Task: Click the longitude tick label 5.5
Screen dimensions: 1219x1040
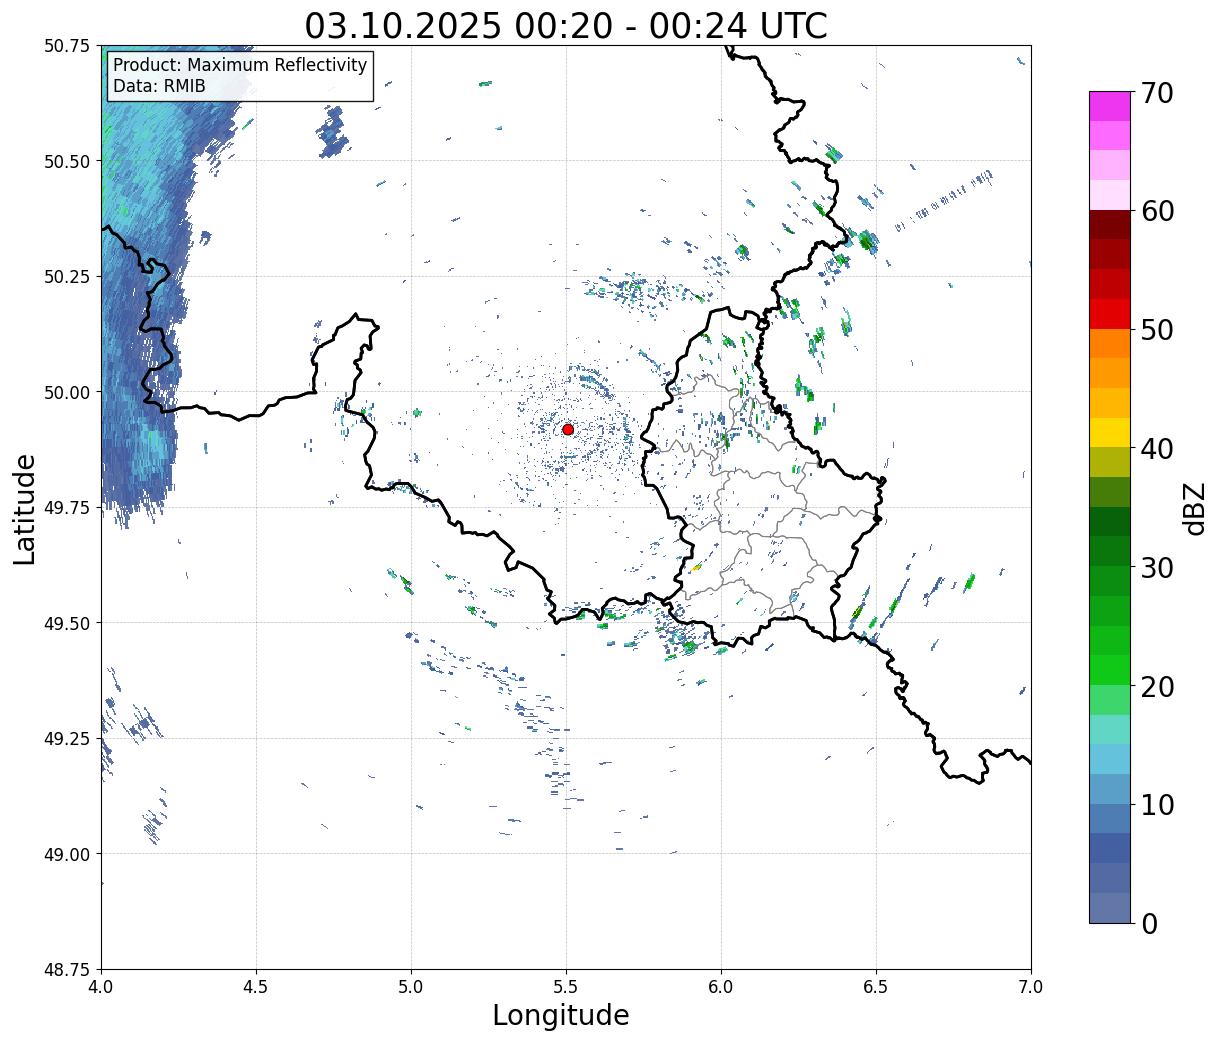Action: coord(566,987)
